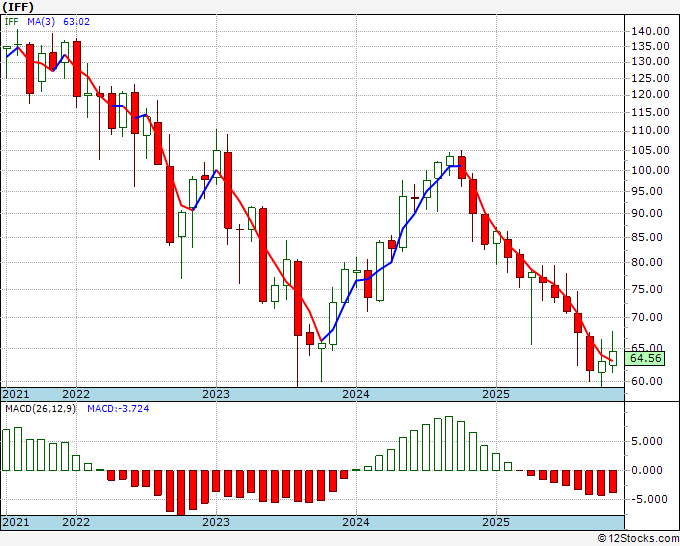Click 2025 on the price chart timeline
Screen dimensions: 680x546
pos(496,394)
